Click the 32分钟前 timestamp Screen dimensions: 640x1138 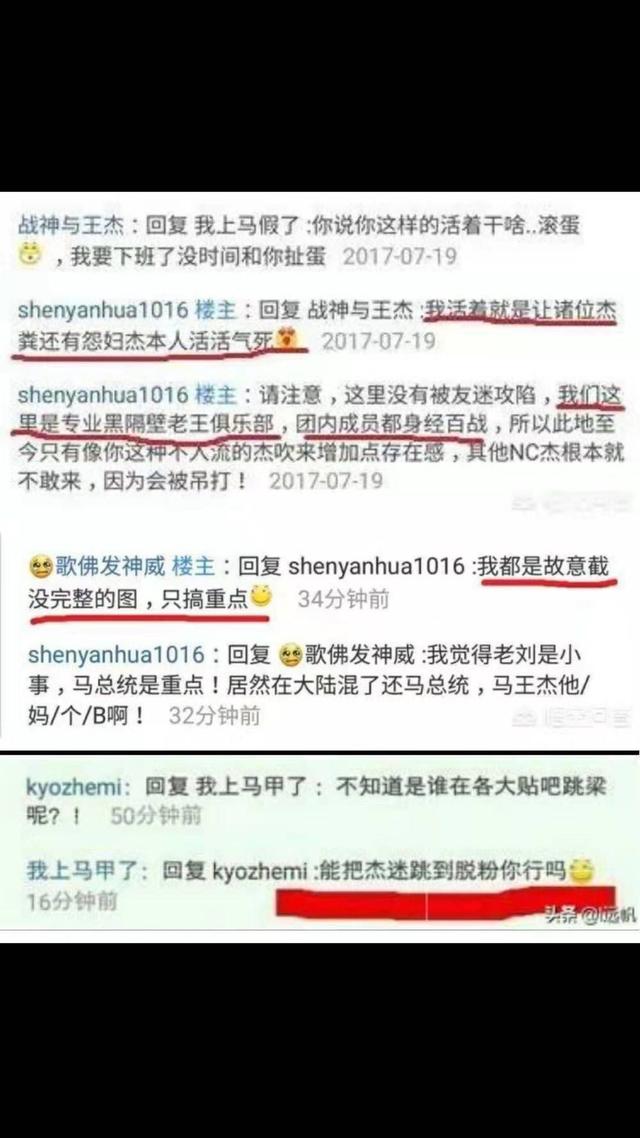coord(214,716)
